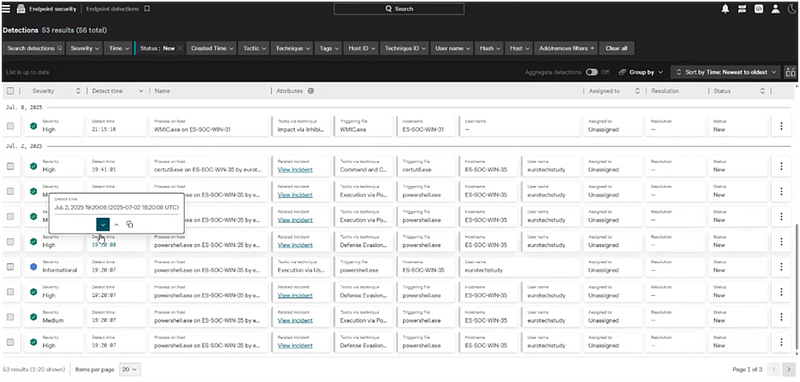
Task: Click the High severity shield on WMIC row
Action: pos(34,126)
